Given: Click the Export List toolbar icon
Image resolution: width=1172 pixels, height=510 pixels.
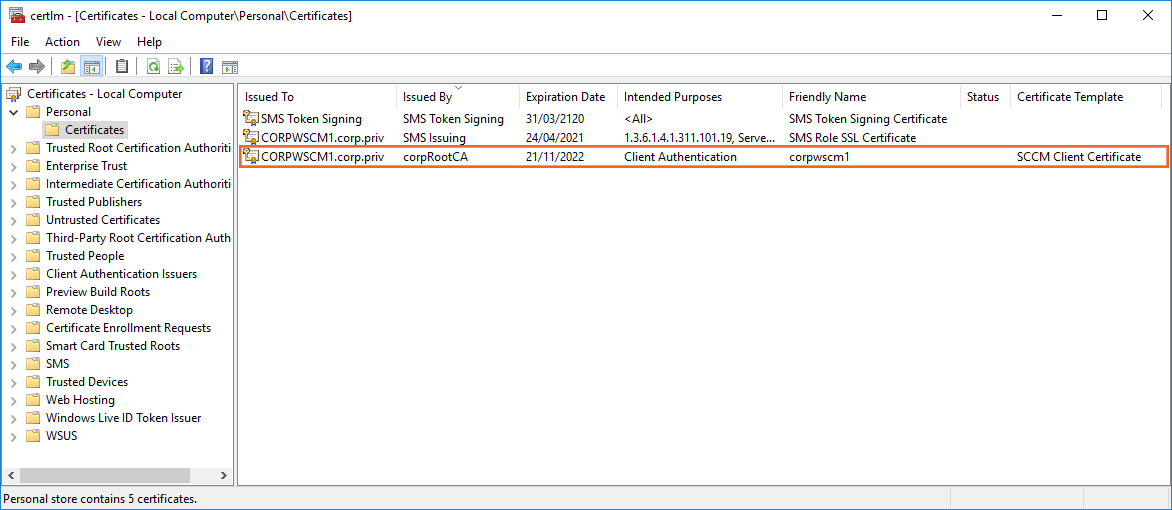Looking at the screenshot, I should 176,67.
